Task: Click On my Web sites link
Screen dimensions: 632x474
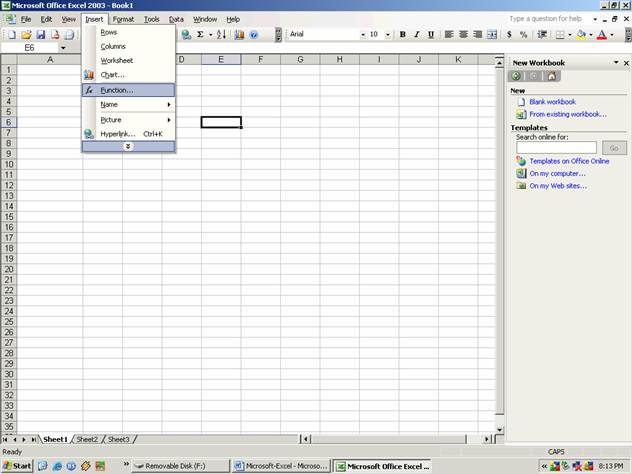Action: coord(558,186)
